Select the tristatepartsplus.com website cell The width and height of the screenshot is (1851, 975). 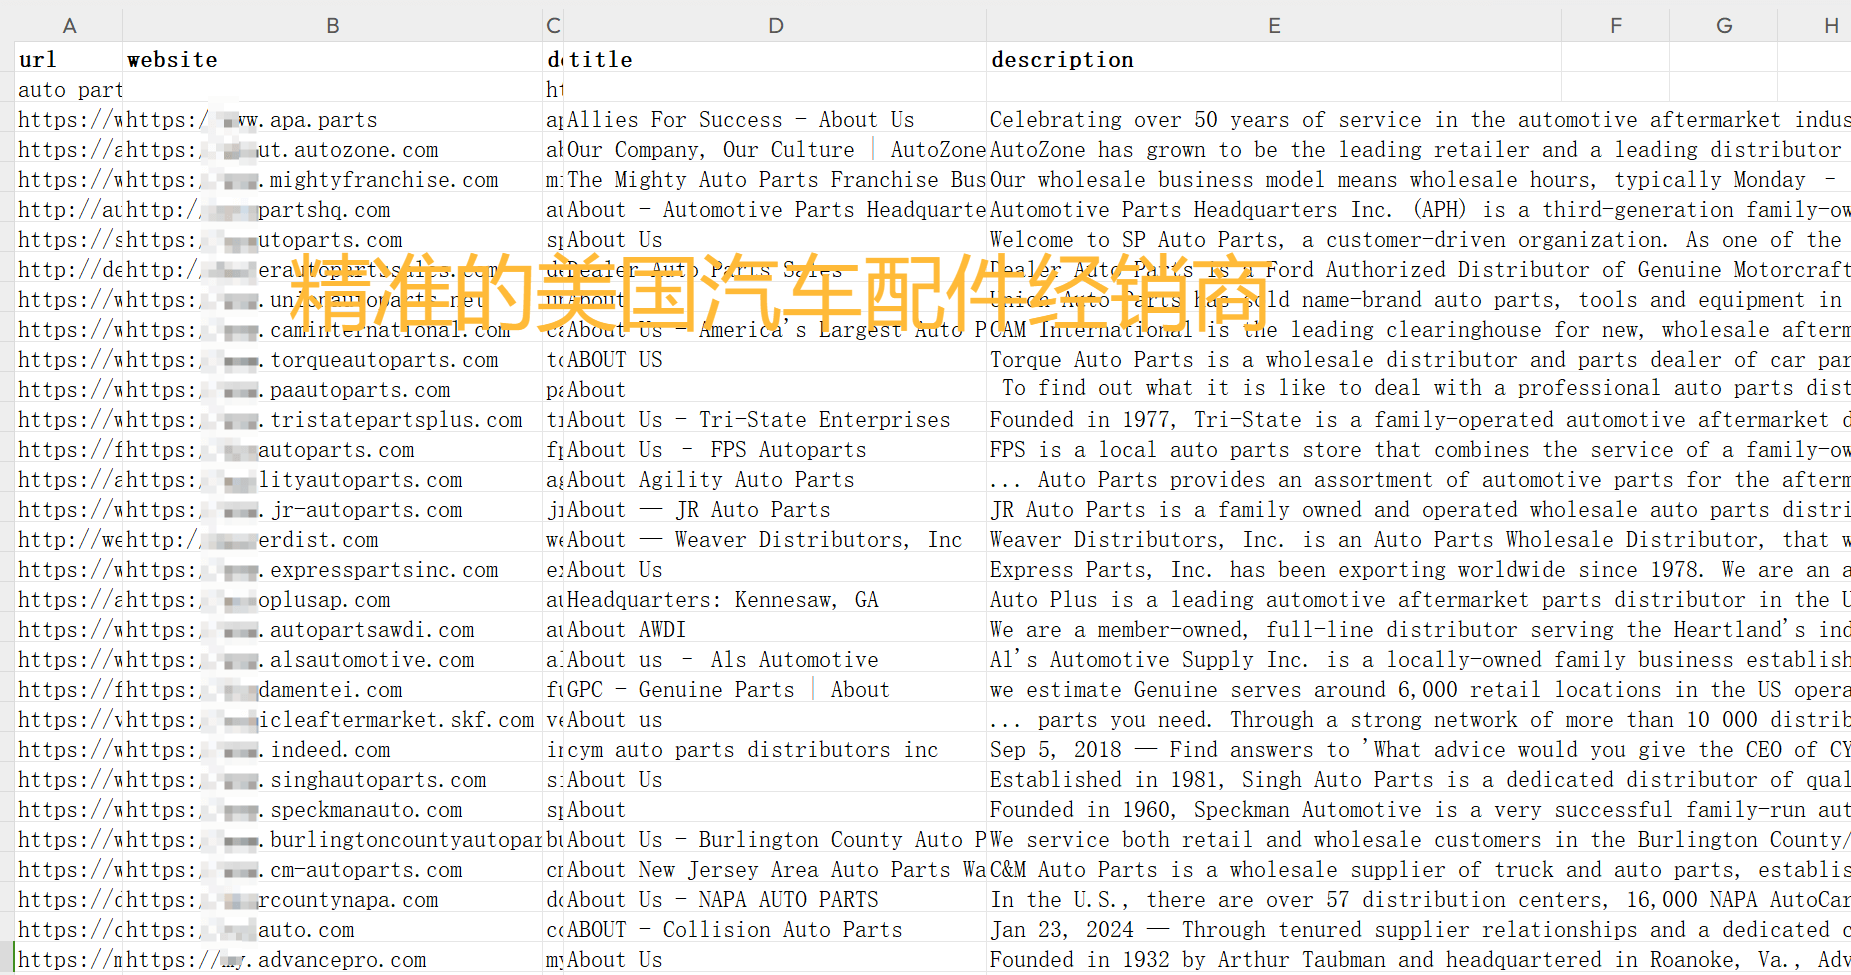333,419
